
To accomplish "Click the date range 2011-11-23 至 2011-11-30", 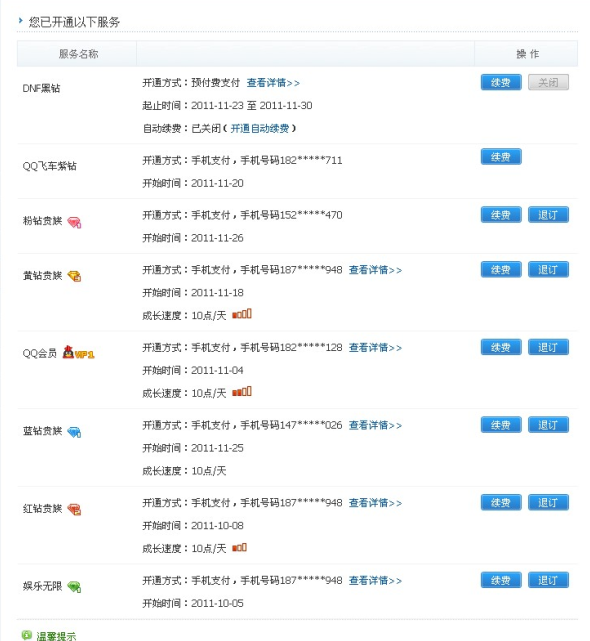I will tap(252, 106).
